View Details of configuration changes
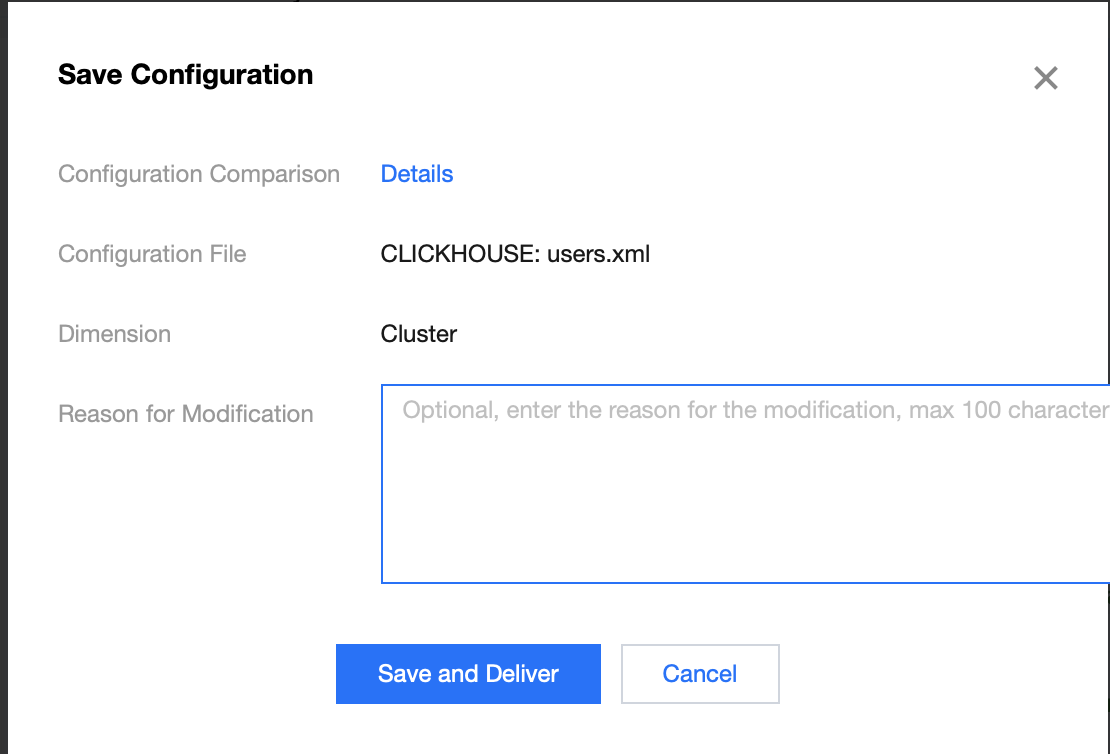 [417, 174]
